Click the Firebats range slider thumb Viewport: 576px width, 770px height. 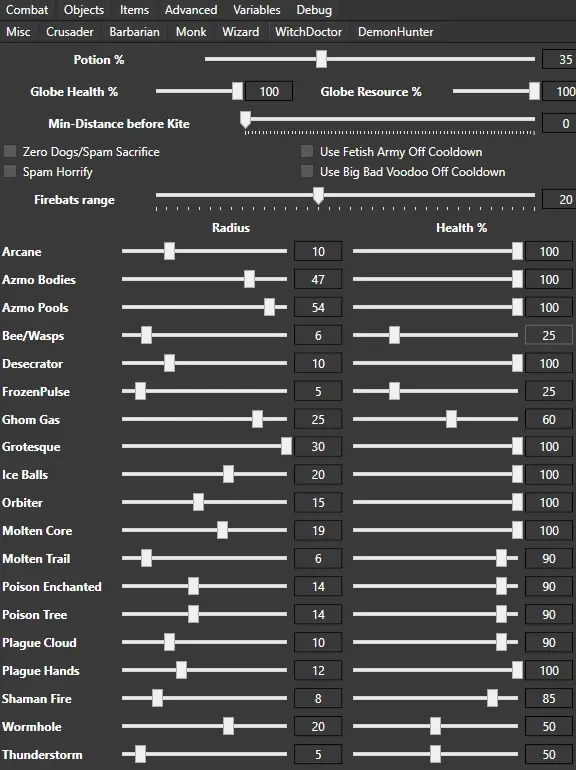[318, 195]
